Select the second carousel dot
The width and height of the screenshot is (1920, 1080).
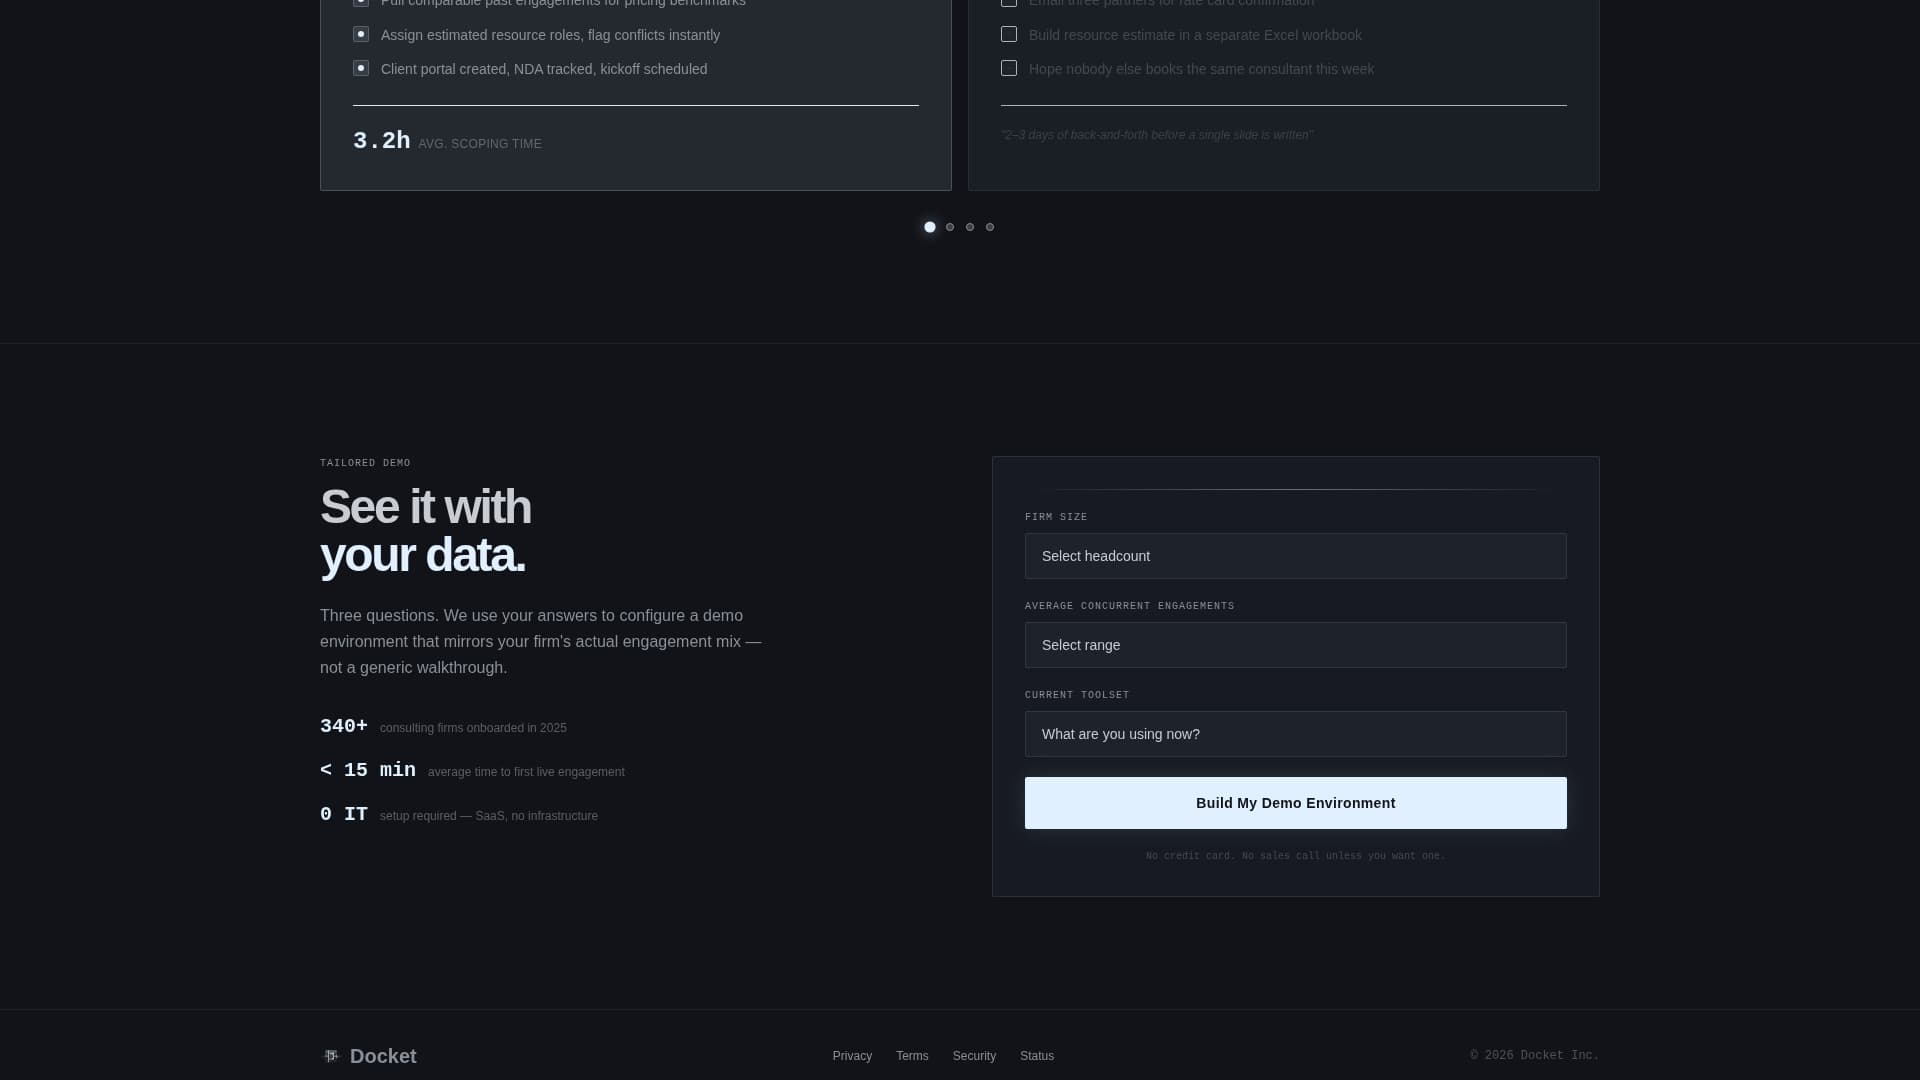point(950,227)
